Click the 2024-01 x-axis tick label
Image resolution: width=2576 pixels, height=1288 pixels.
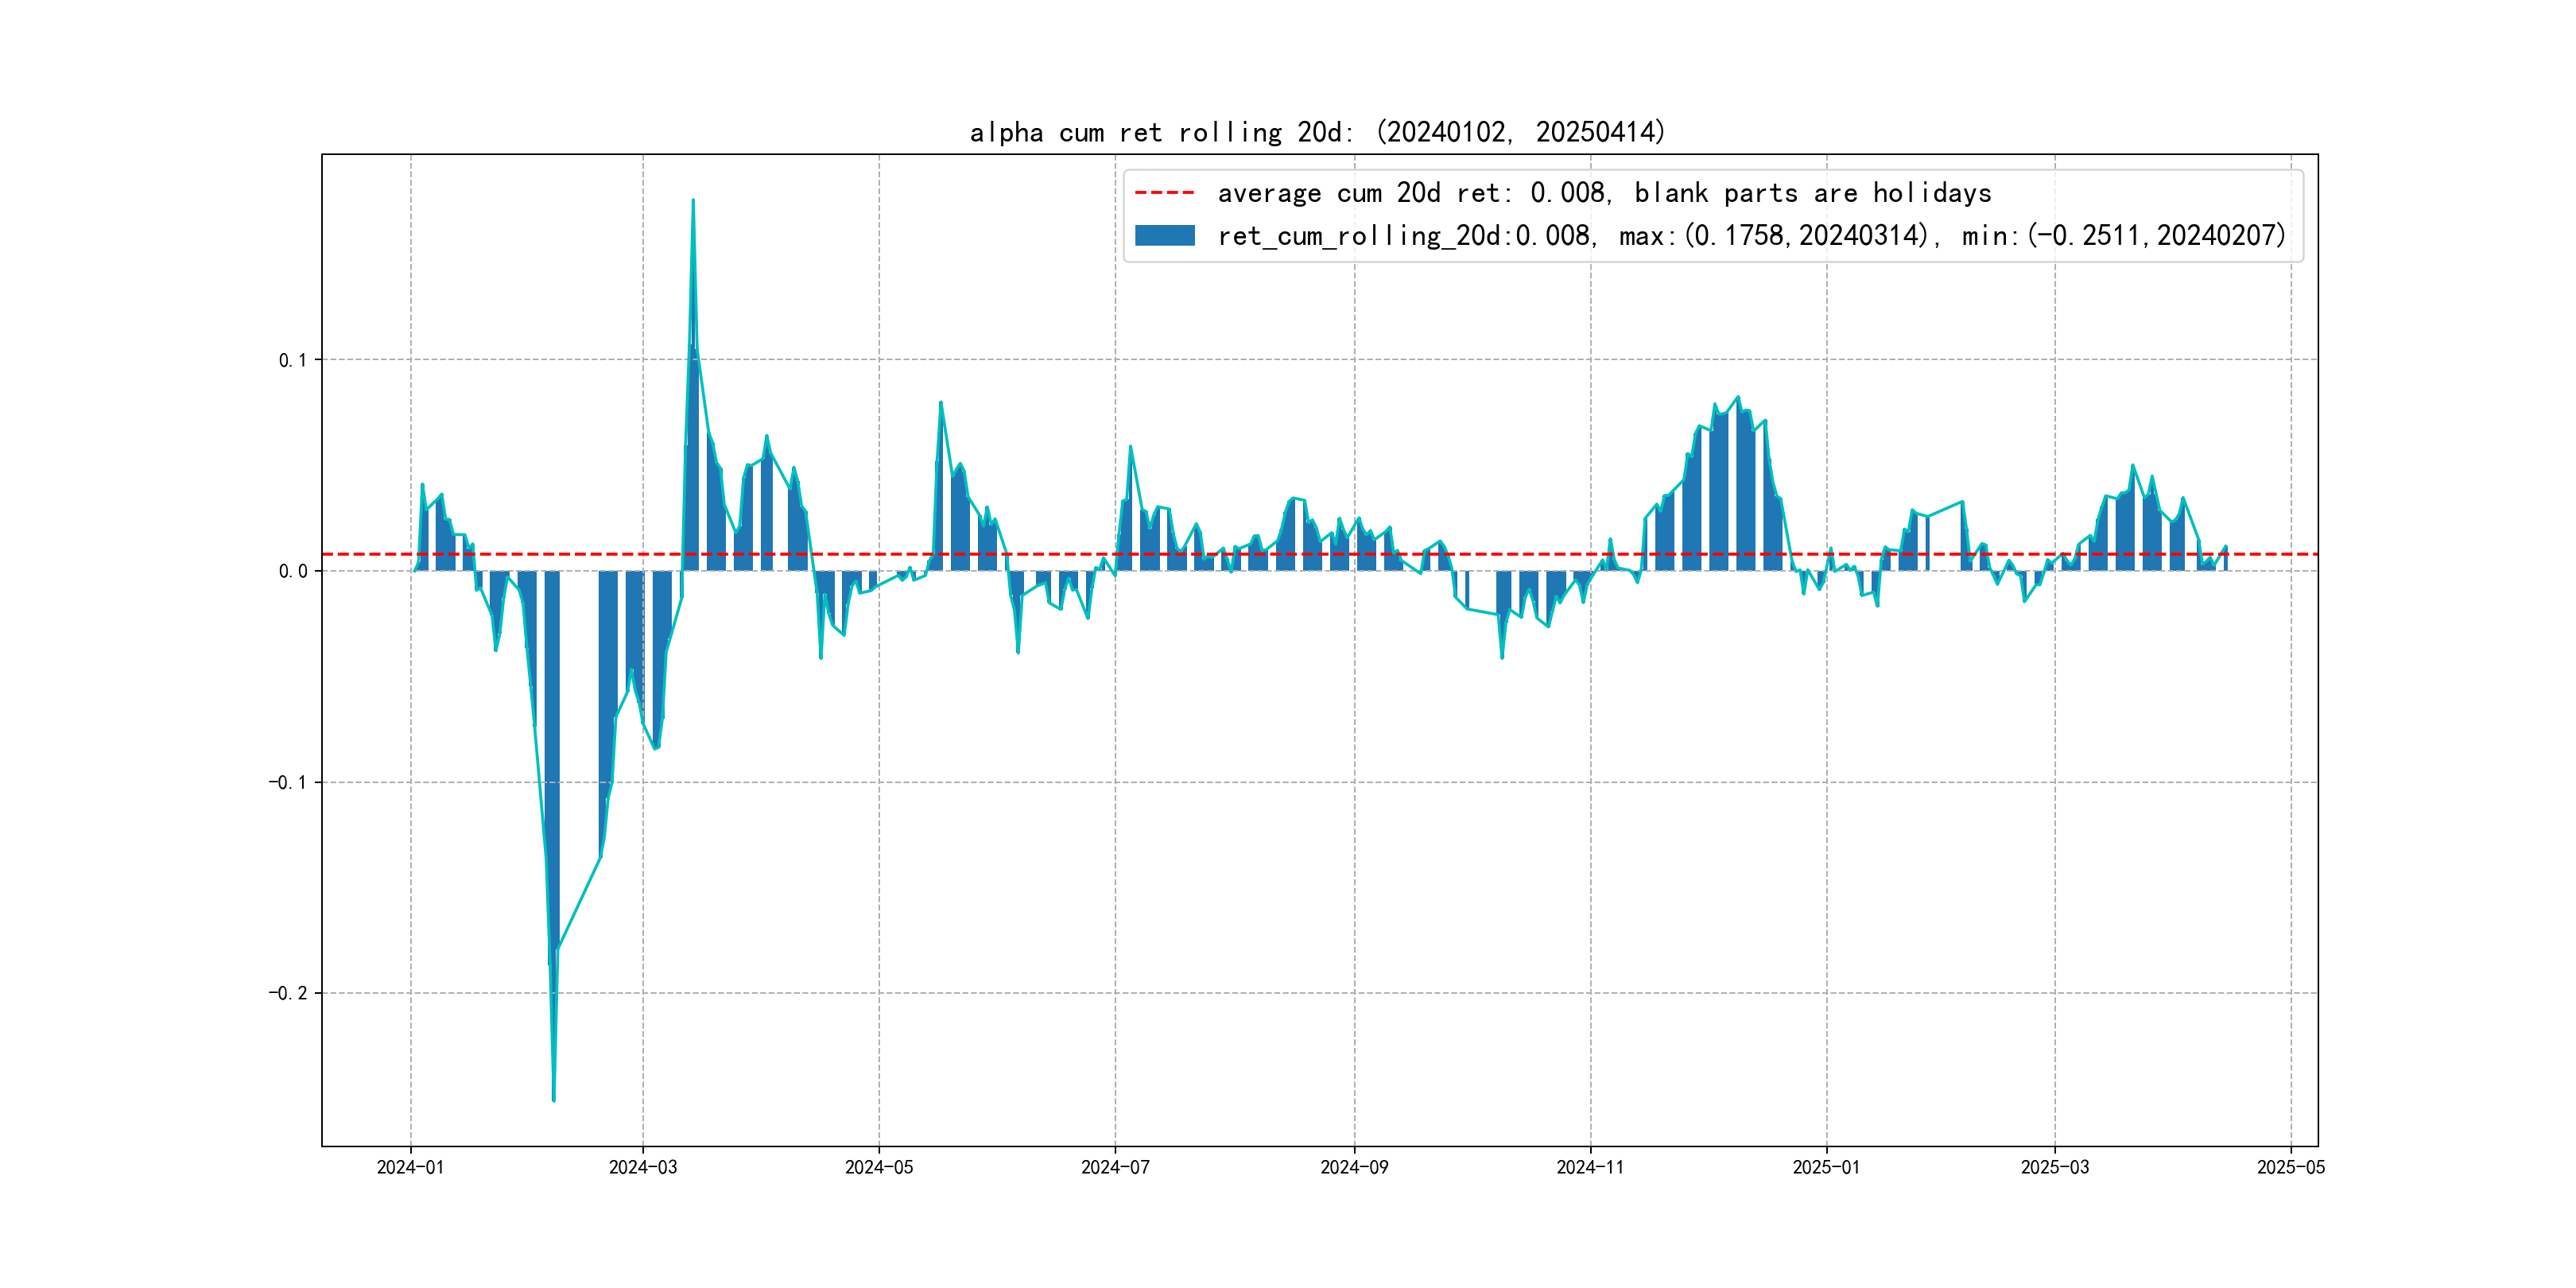point(410,1167)
